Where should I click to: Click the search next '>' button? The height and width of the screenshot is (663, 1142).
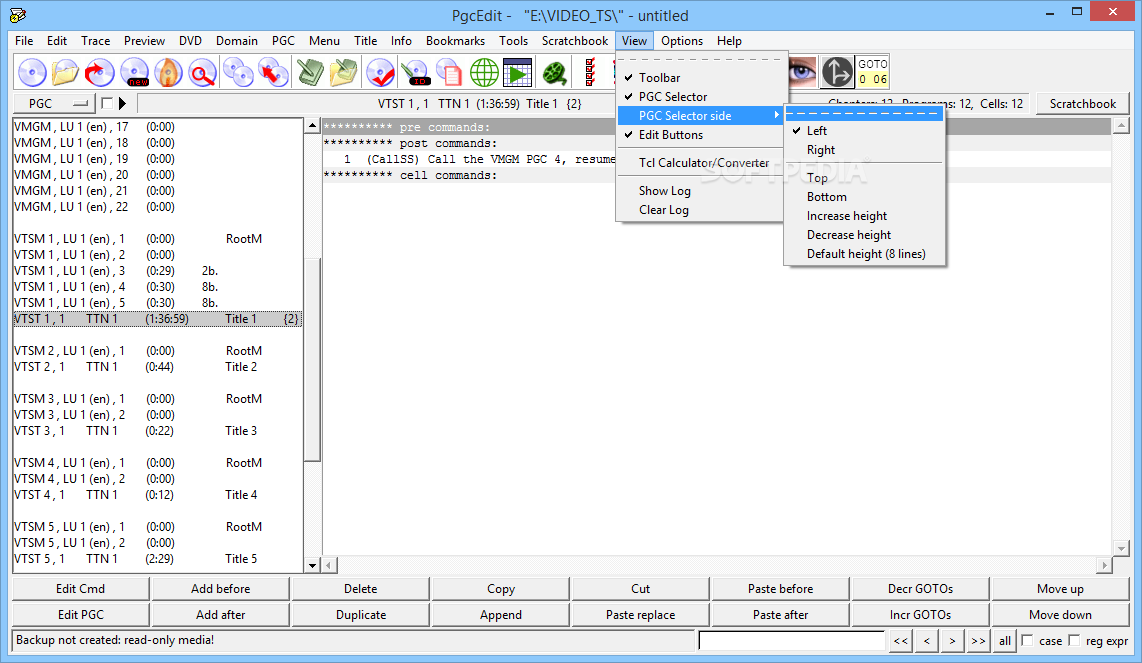click(952, 640)
